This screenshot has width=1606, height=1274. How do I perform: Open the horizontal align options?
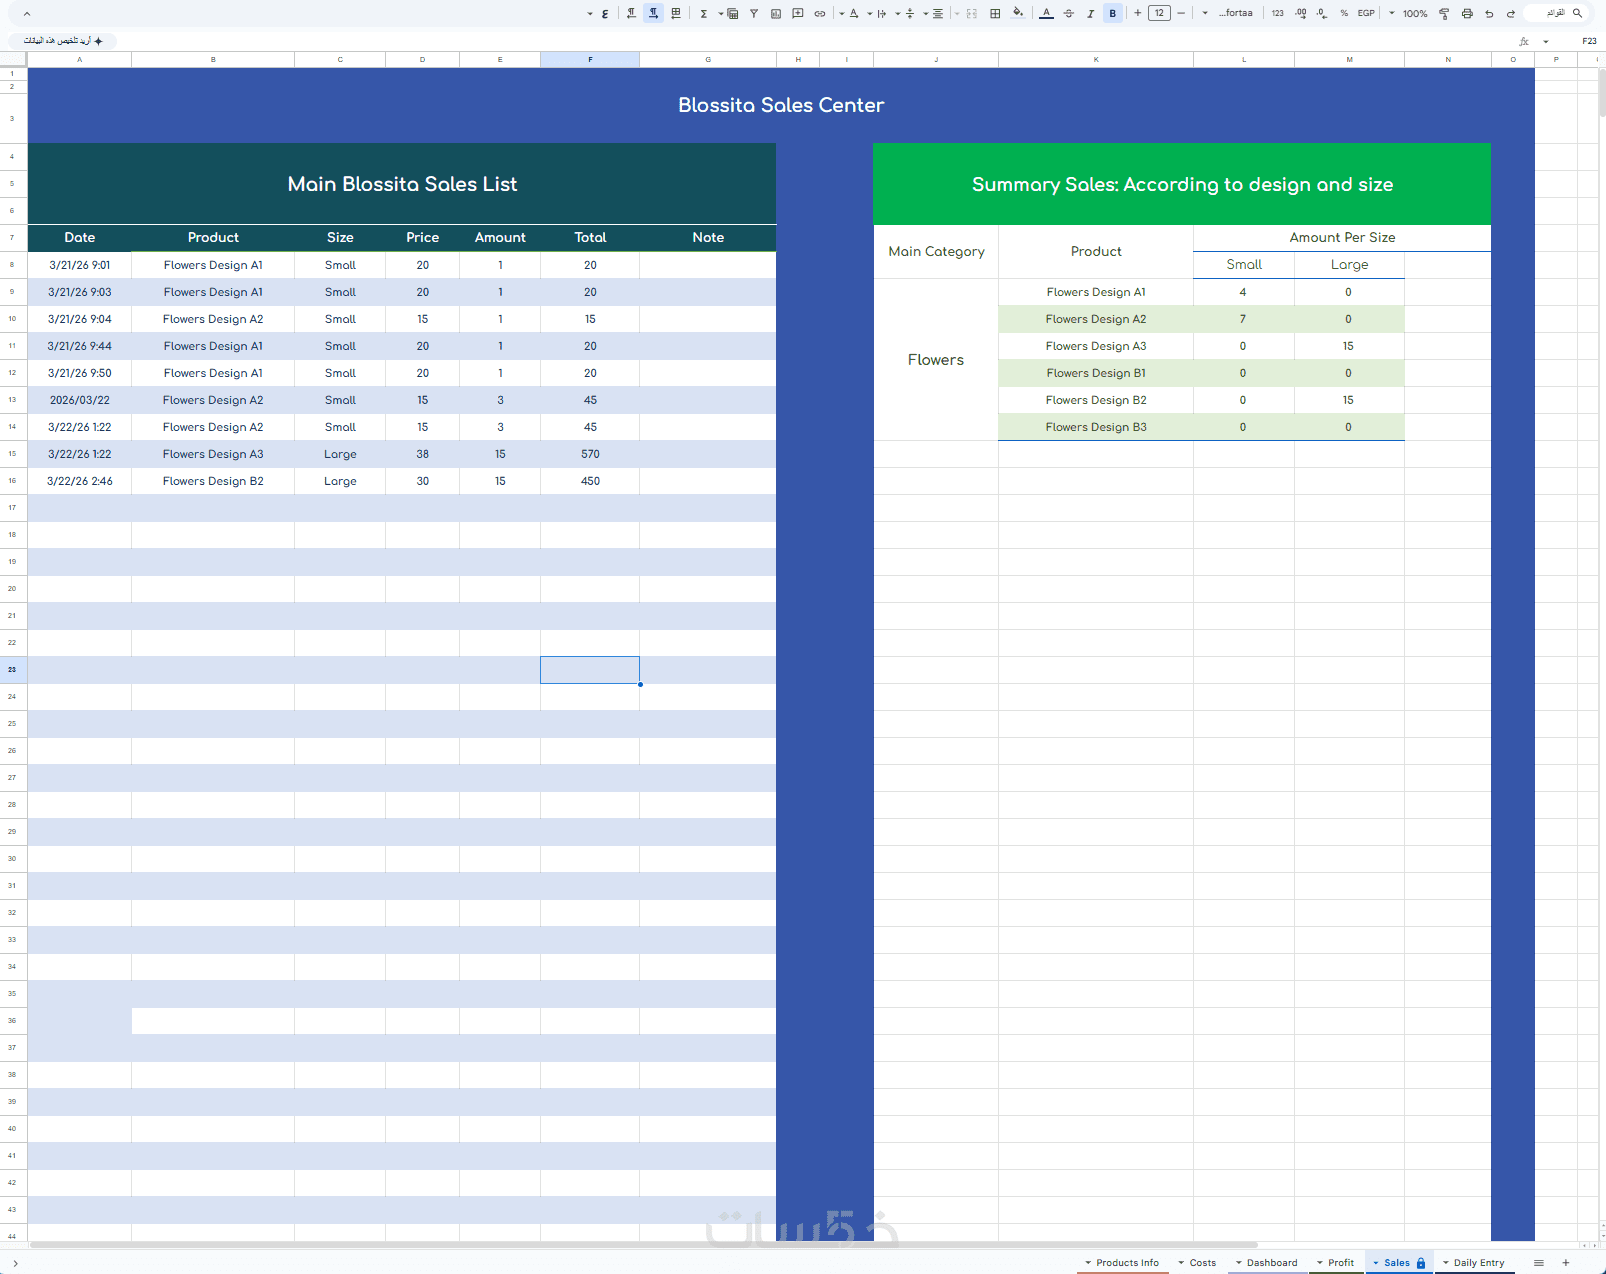point(938,13)
